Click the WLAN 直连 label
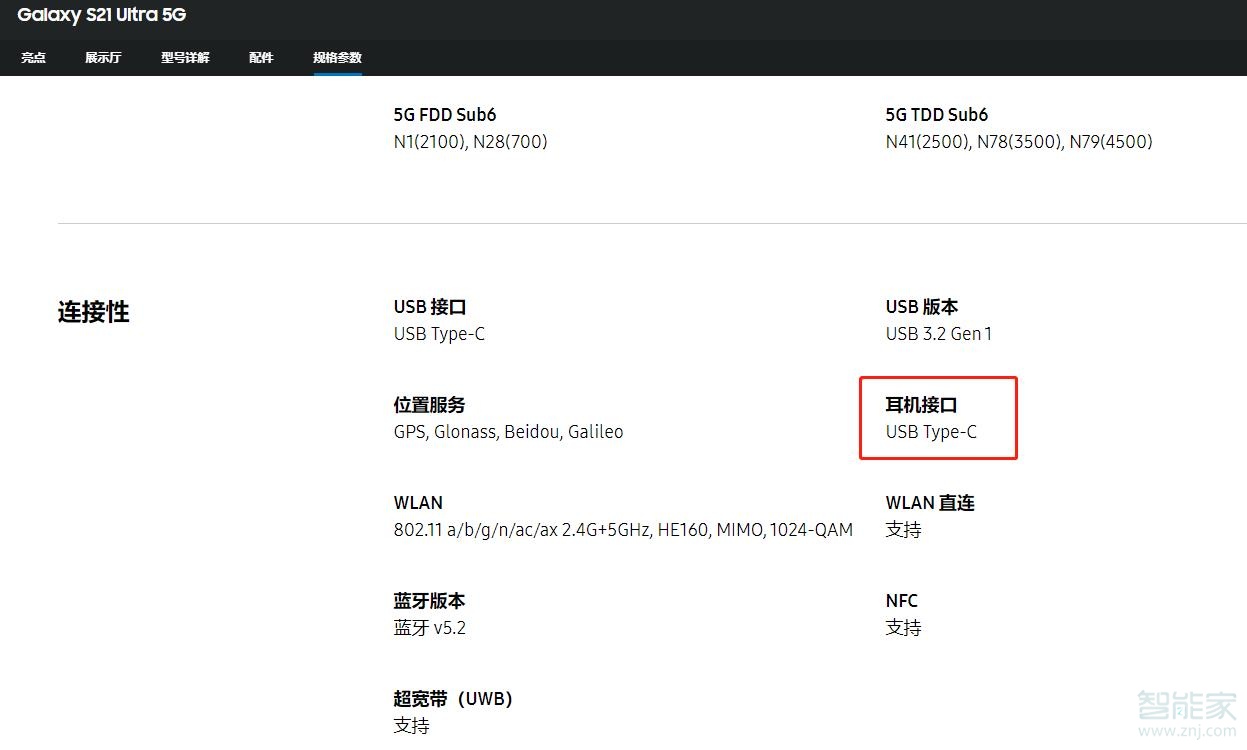This screenshot has width=1247, height=750. 930,503
